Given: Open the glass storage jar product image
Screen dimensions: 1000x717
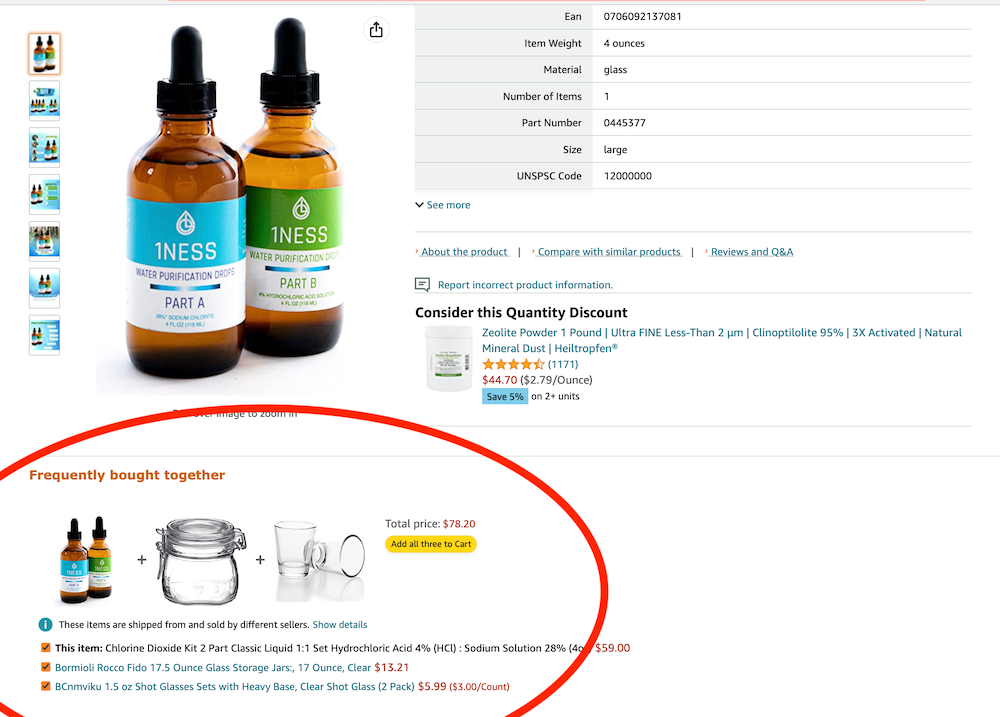Looking at the screenshot, I should [202, 560].
